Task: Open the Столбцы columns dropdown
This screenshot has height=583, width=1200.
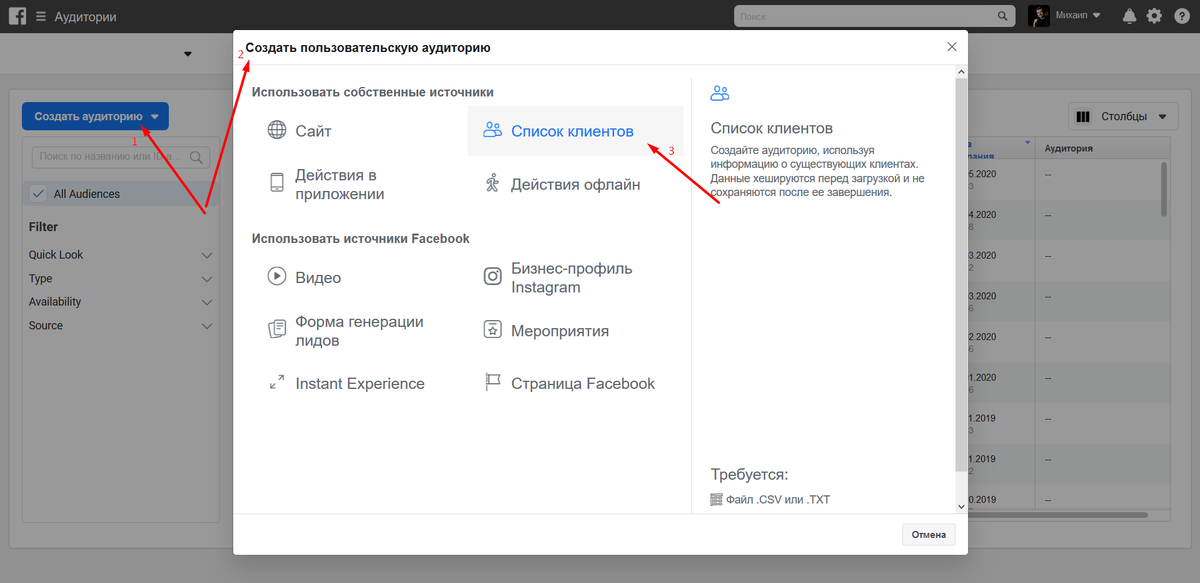Action: (1121, 117)
